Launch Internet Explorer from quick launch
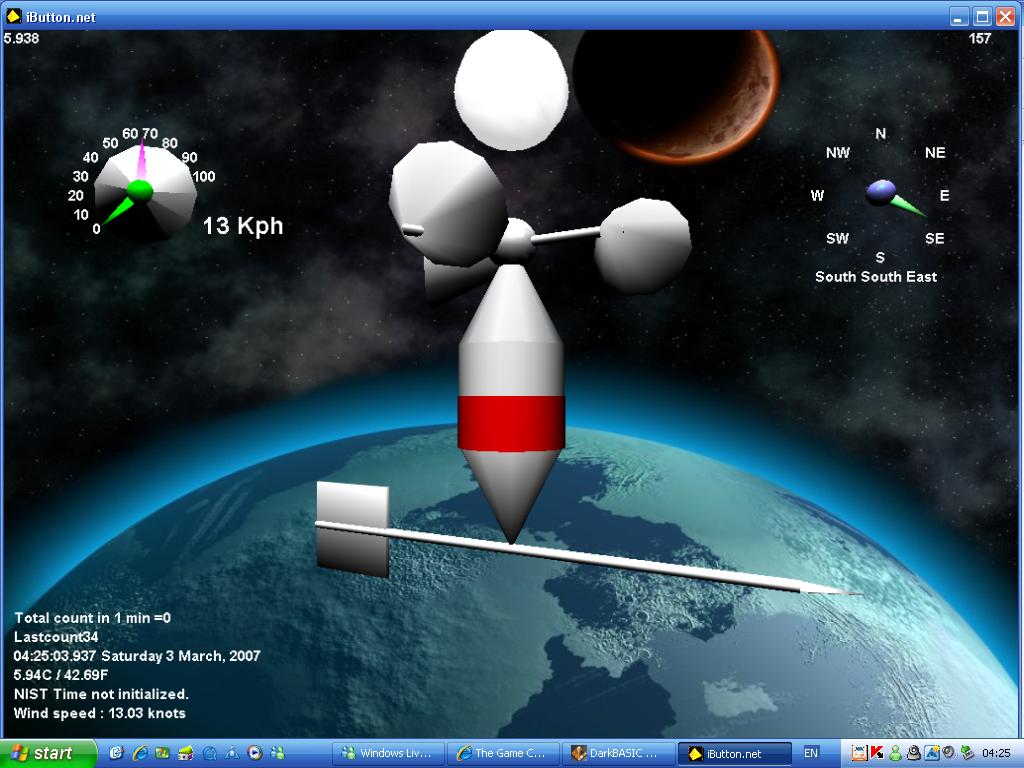This screenshot has height=768, width=1024. tap(140, 752)
